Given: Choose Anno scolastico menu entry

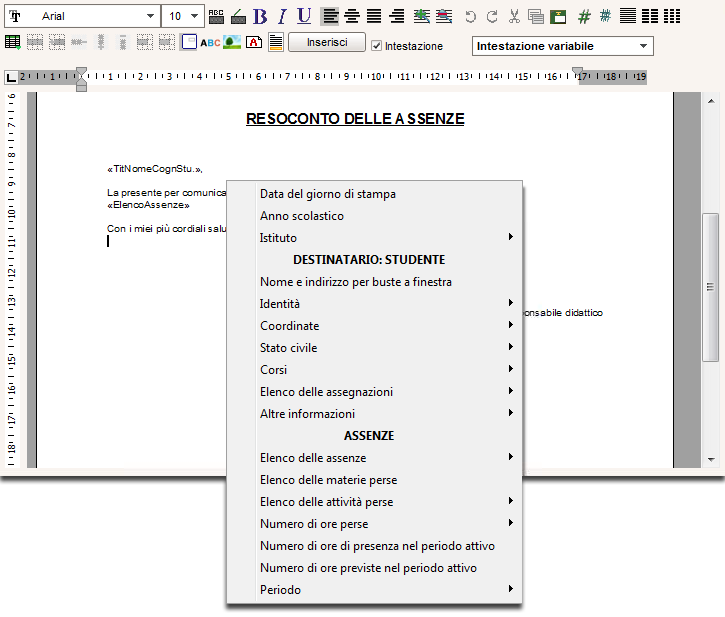Looking at the screenshot, I should [375, 216].
